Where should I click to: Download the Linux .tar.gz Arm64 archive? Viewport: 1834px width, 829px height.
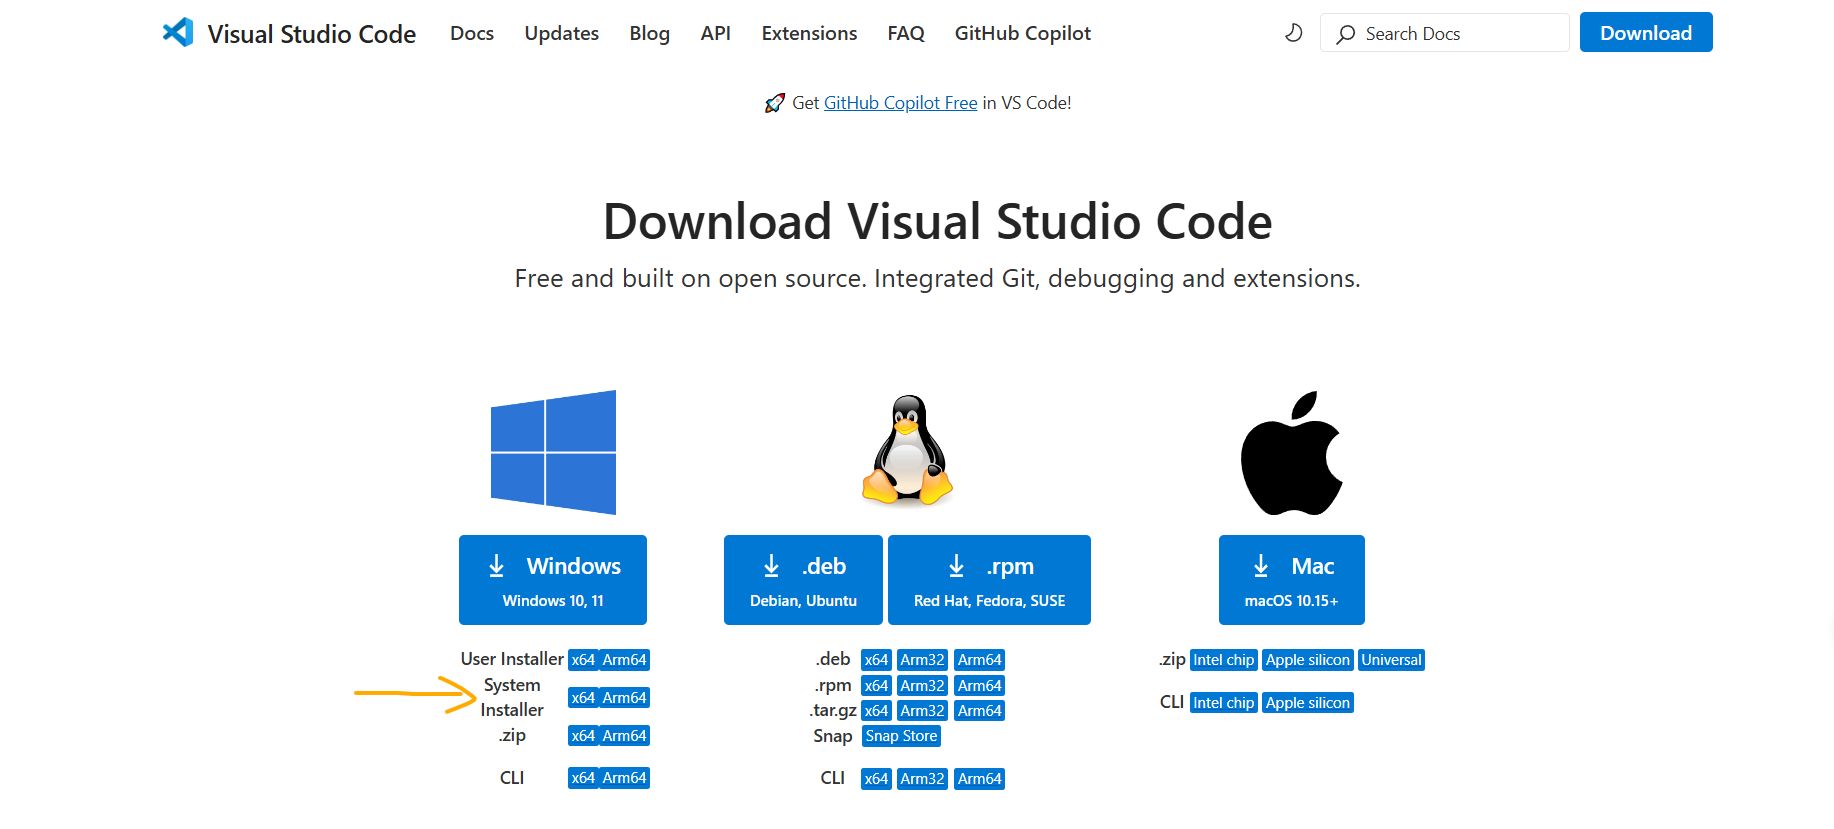click(x=979, y=711)
